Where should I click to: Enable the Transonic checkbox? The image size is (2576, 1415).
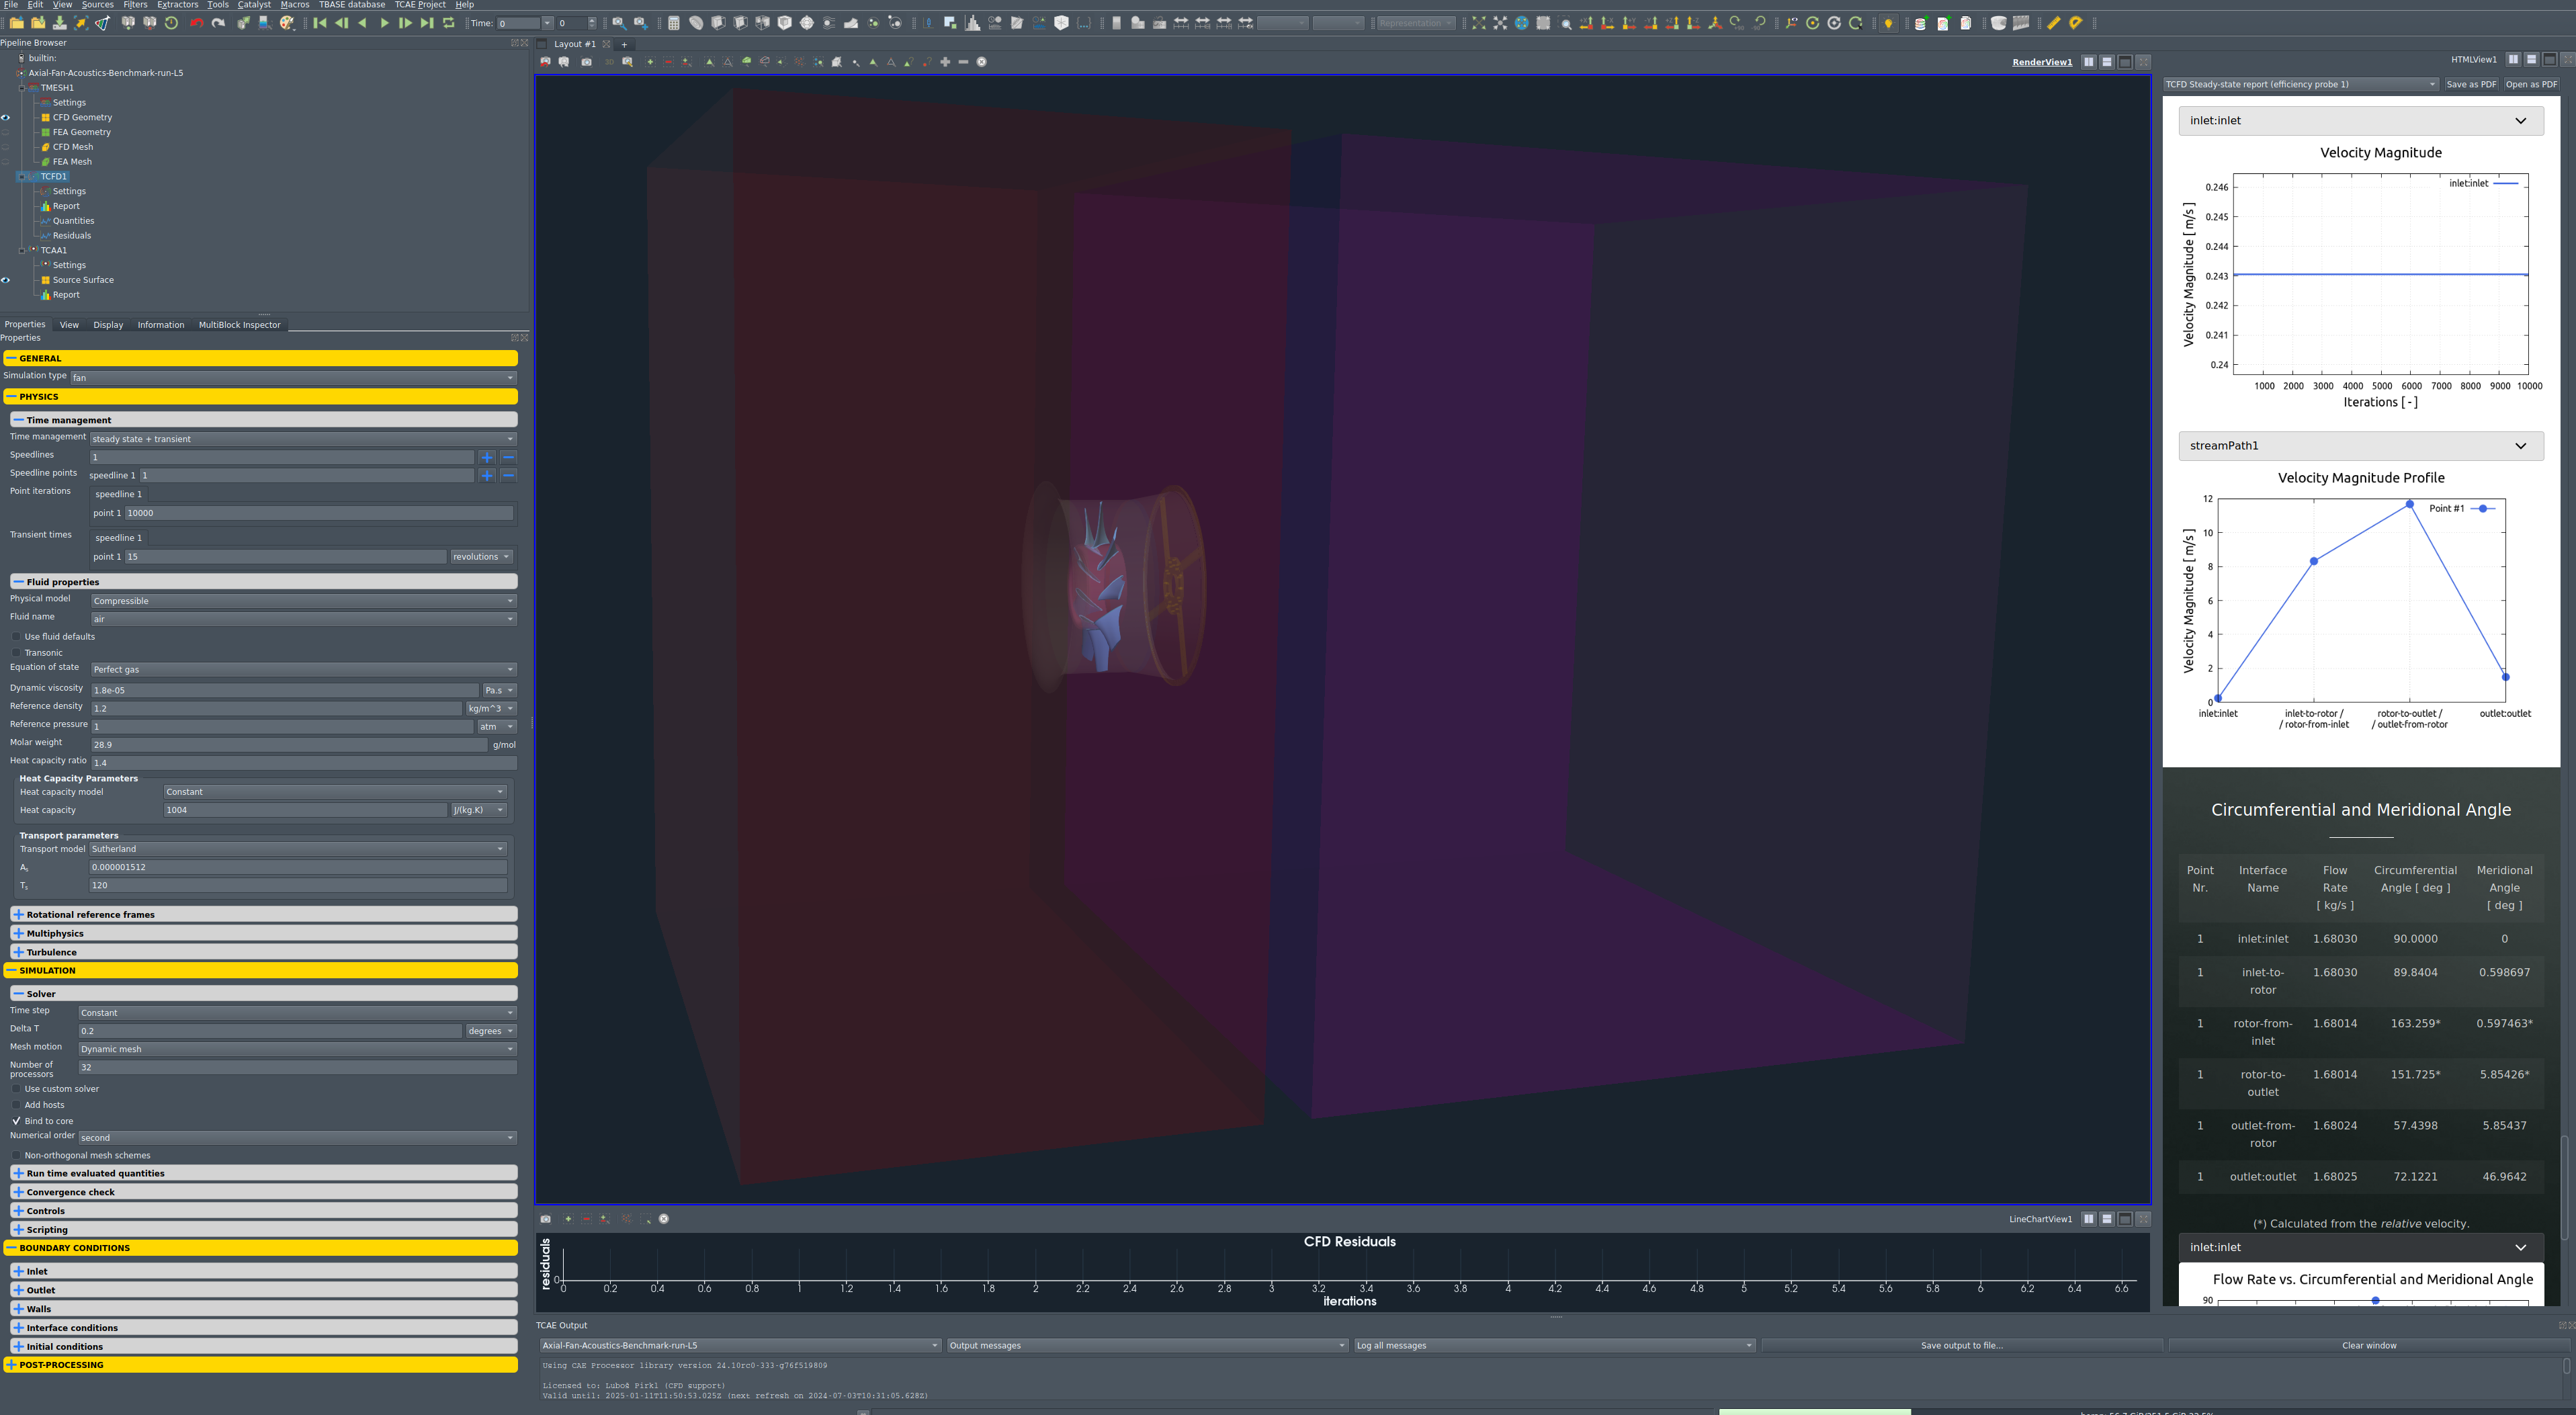(x=16, y=653)
